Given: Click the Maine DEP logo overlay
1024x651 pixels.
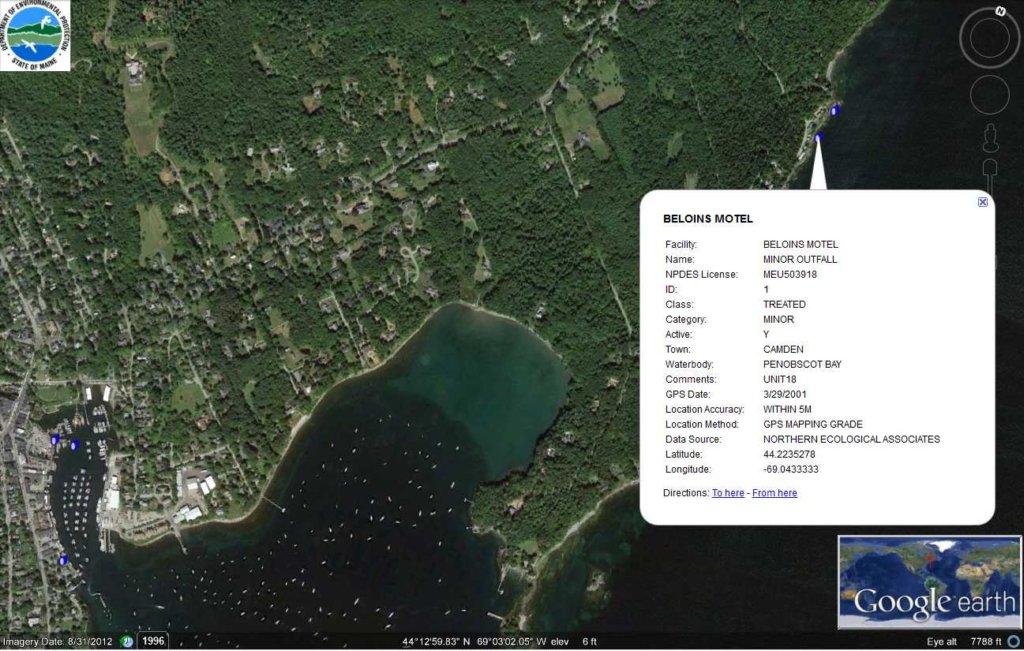Looking at the screenshot, I should point(35,35).
